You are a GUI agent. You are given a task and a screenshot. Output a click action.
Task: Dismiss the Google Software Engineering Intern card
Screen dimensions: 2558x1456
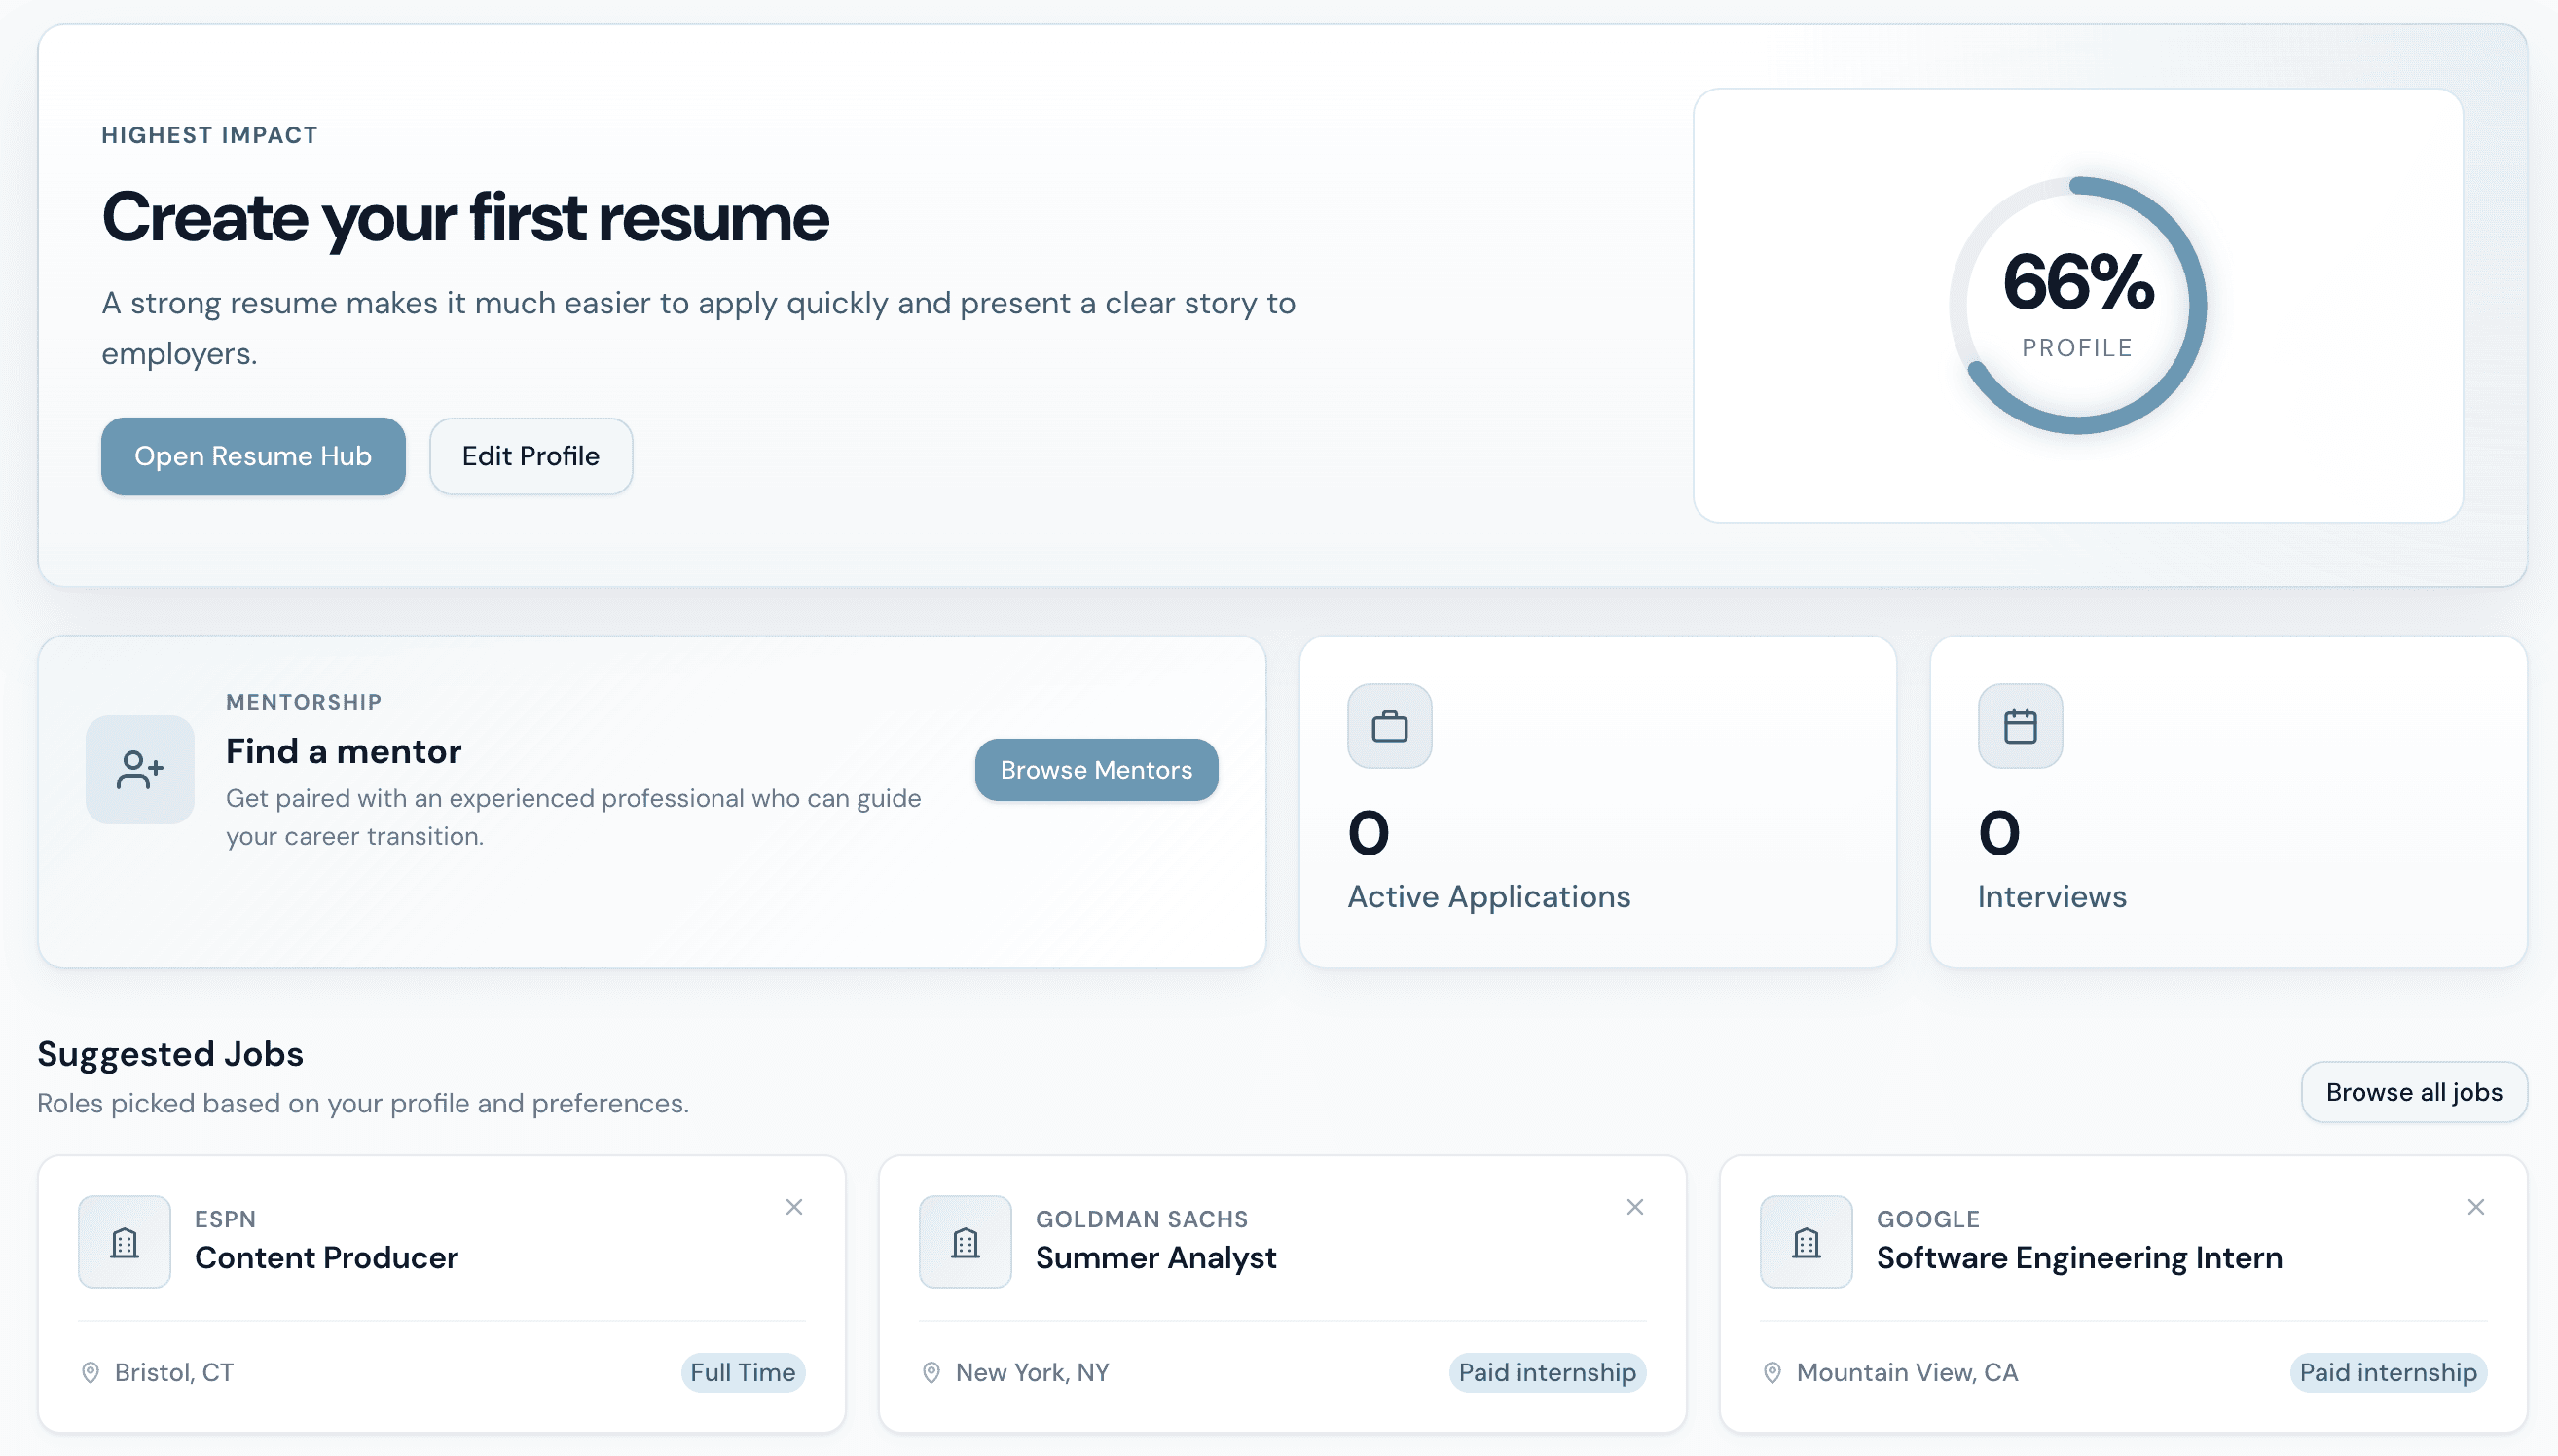2476,1207
